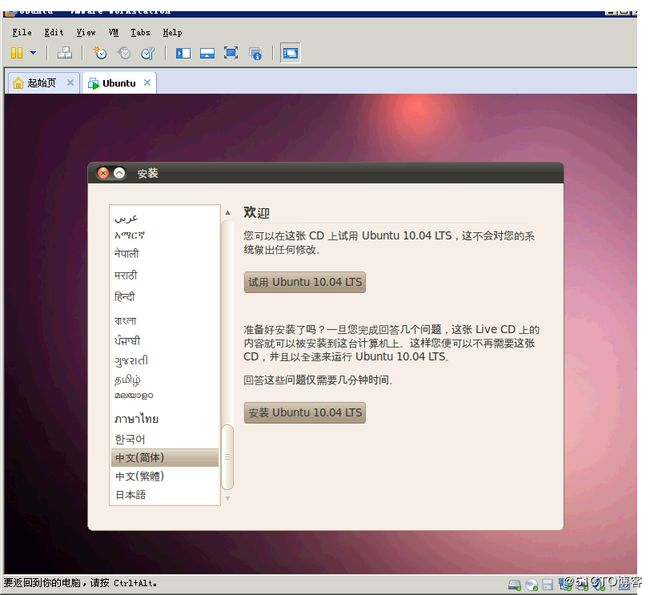Click the highlighted console view icon
Image resolution: width=650 pixels, height=595 pixels.
(290, 53)
